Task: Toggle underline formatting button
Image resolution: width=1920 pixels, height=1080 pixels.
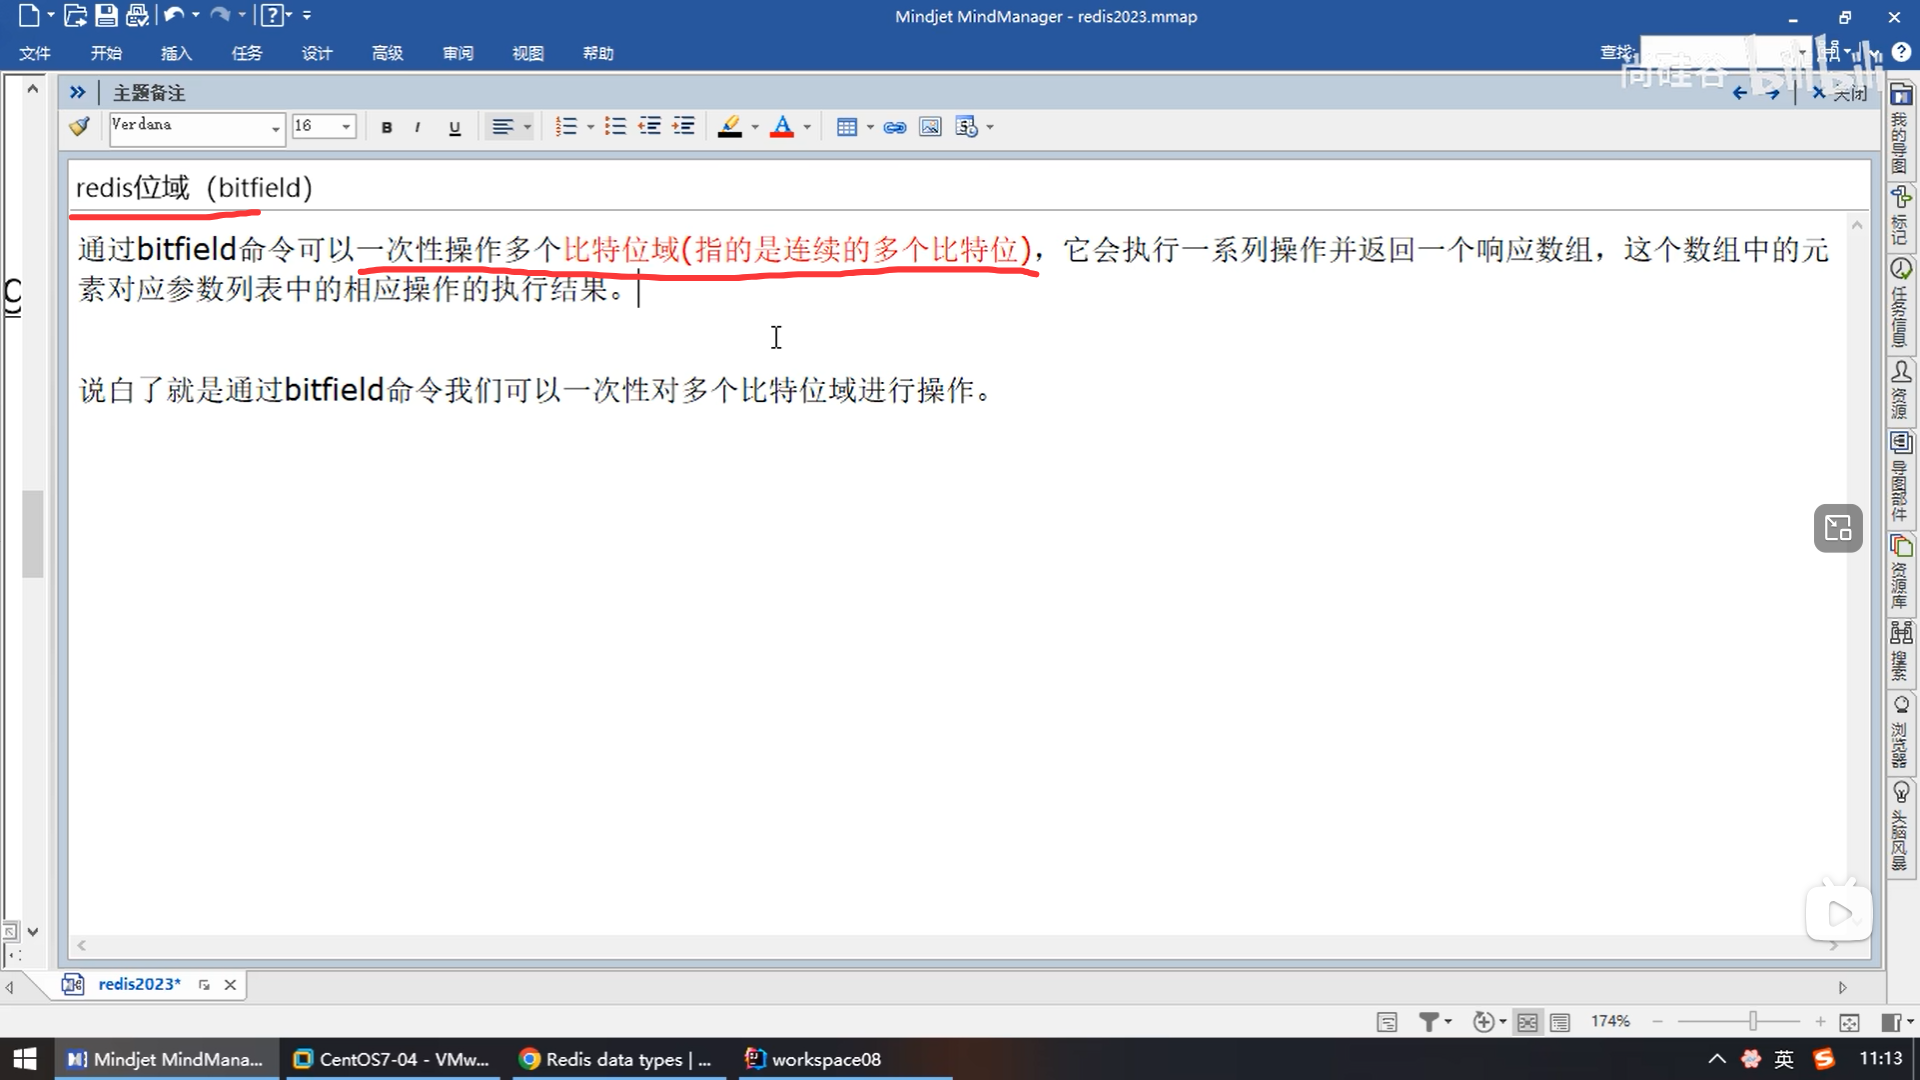Action: click(x=455, y=127)
